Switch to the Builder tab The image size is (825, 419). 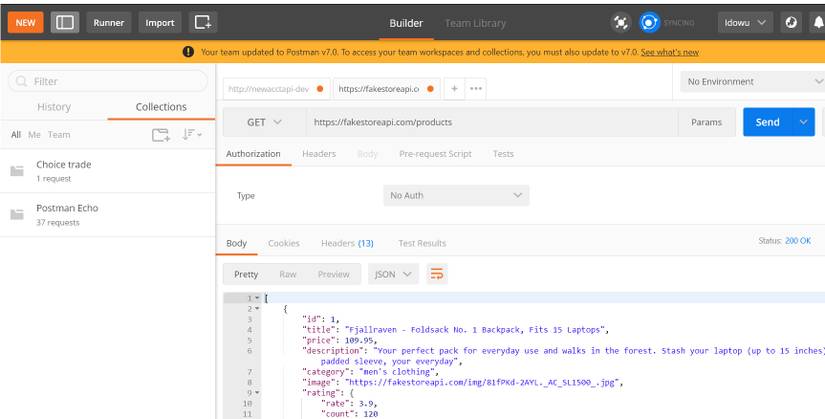click(406, 23)
